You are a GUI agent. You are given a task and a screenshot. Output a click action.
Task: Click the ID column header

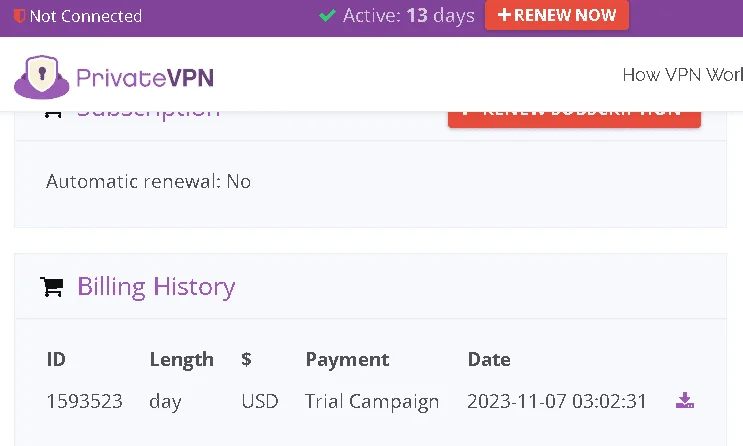[56, 359]
